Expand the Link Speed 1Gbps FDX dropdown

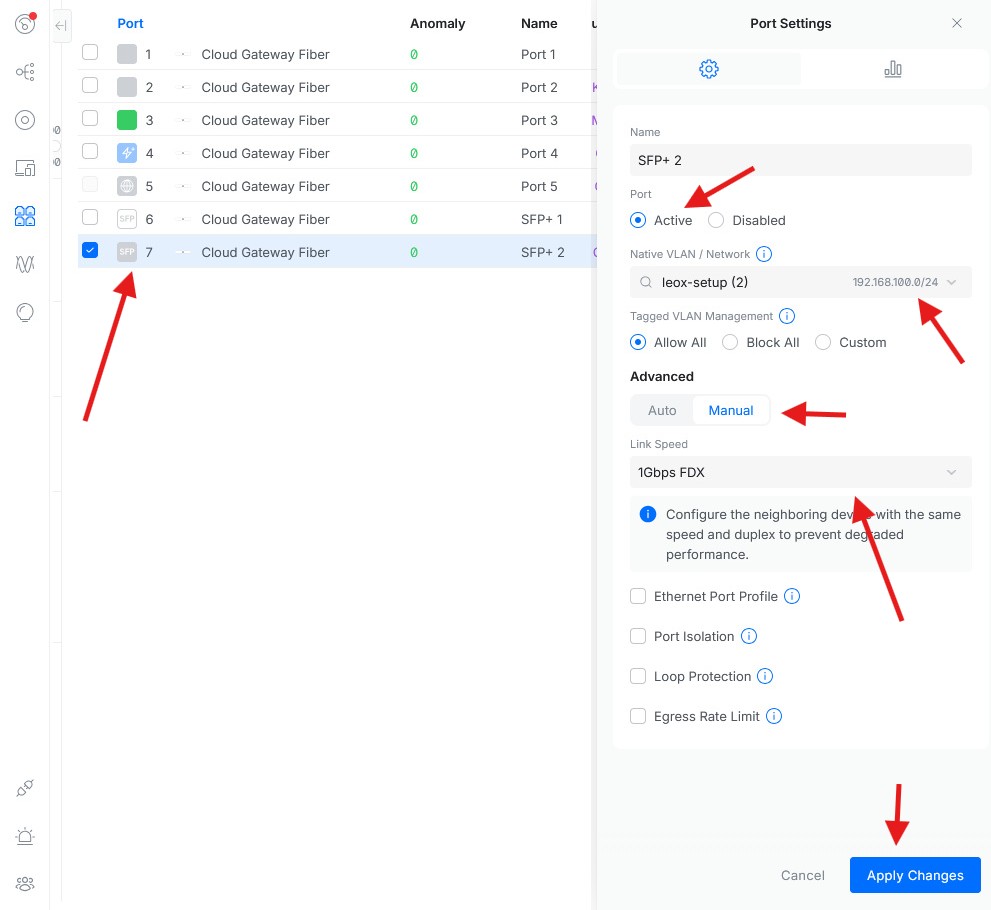click(x=800, y=472)
